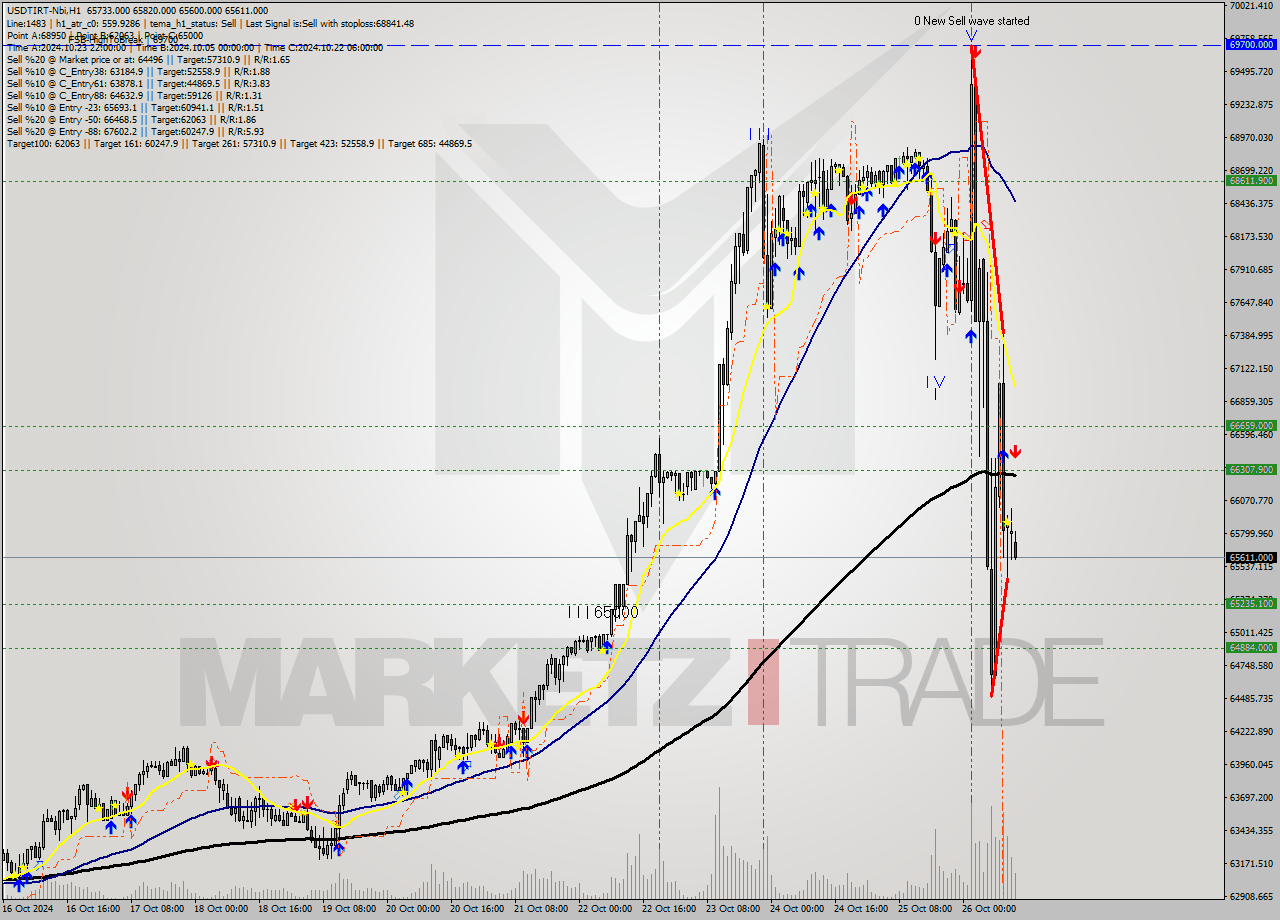This screenshot has width=1280, height=920.
Task: Click the 'Sell %10 @ C_Entry61: 63878.1' line
Action: (x=138, y=83)
